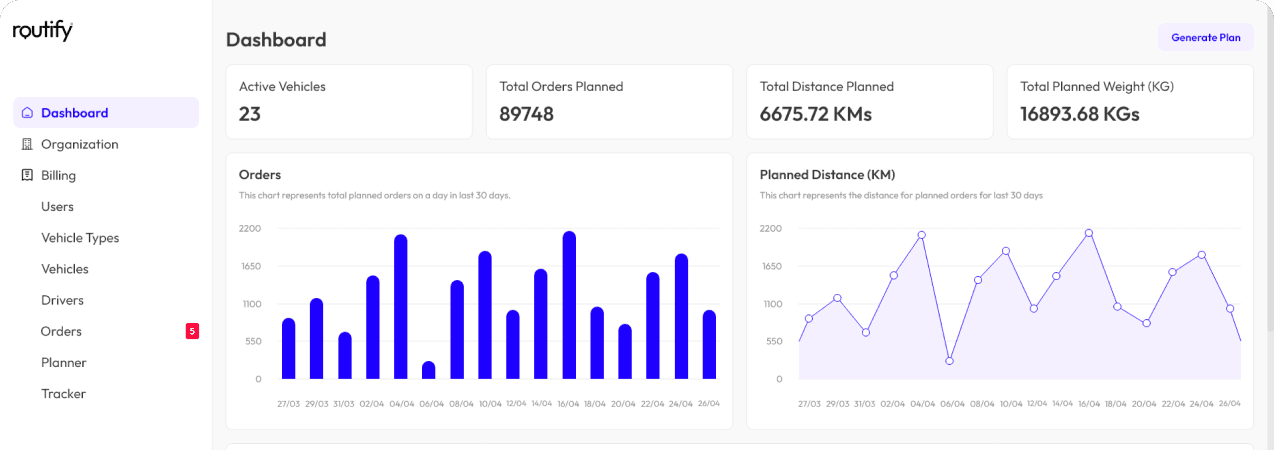Click the Orders chart description text
The height and width of the screenshot is (450, 1274).
pos(375,195)
